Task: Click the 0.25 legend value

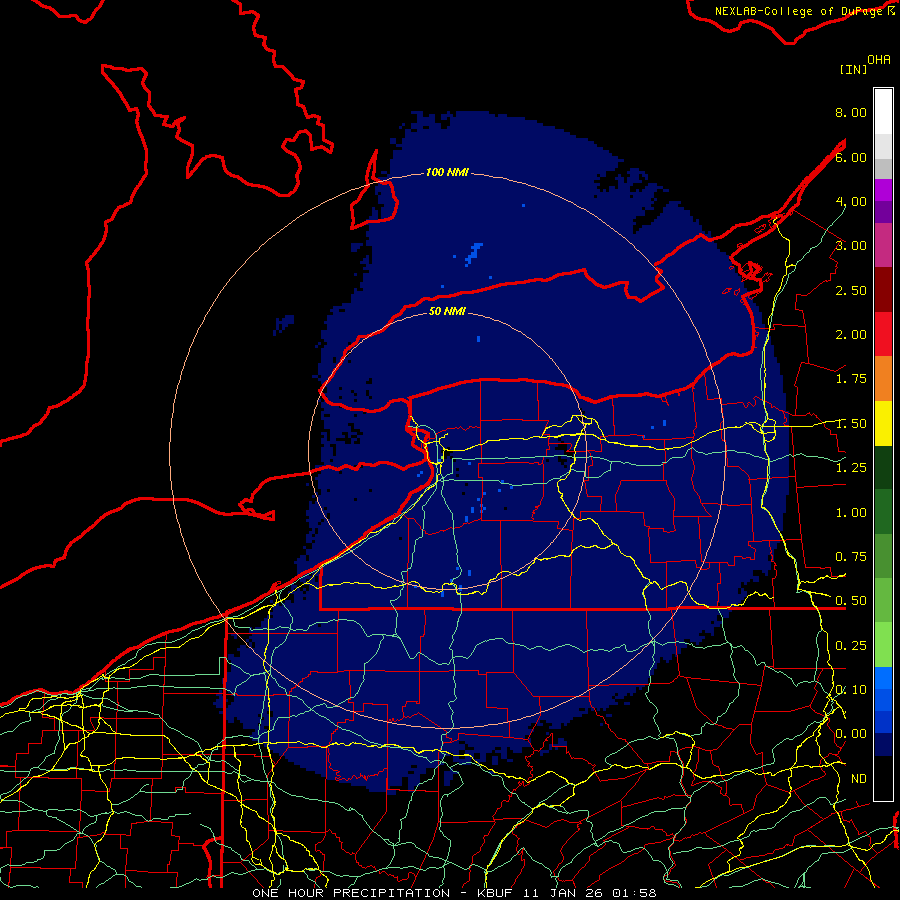Action: tap(851, 646)
